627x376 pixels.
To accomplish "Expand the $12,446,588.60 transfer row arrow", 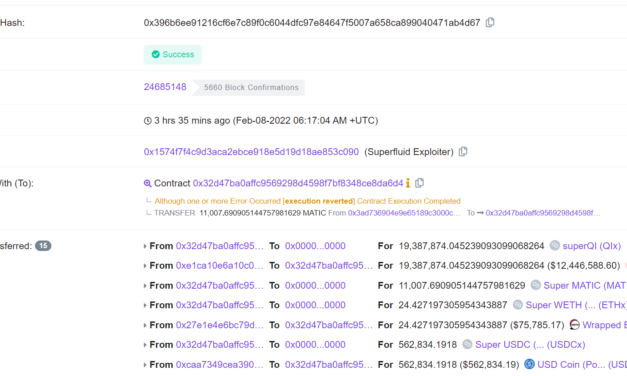I will 145,266.
